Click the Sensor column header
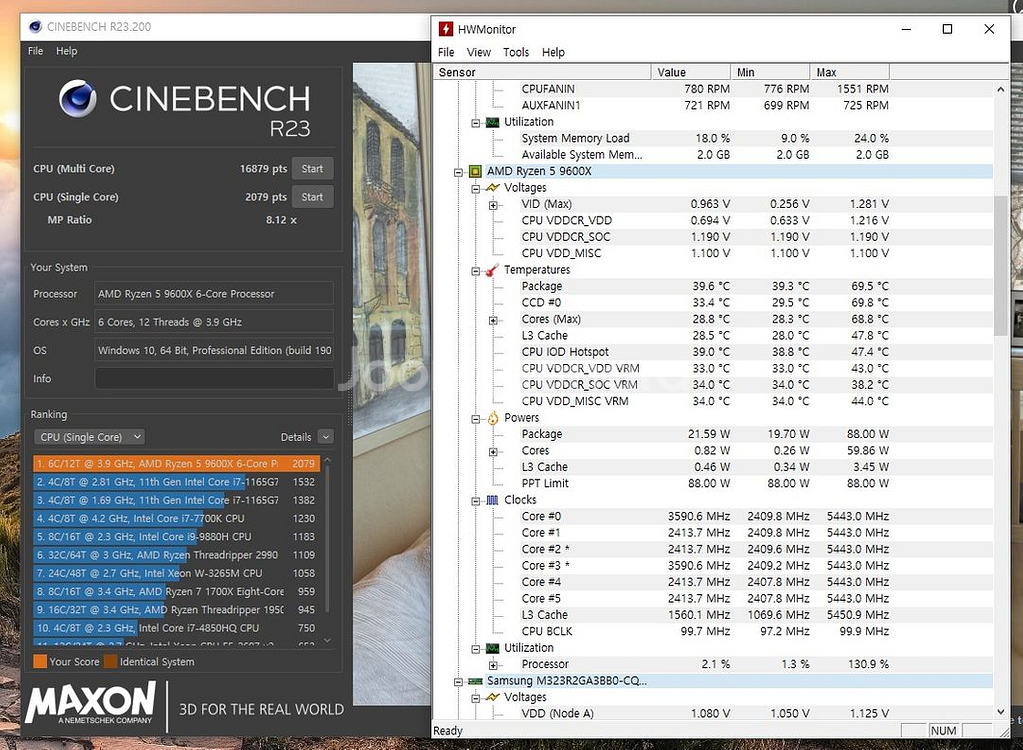 click(x=542, y=72)
